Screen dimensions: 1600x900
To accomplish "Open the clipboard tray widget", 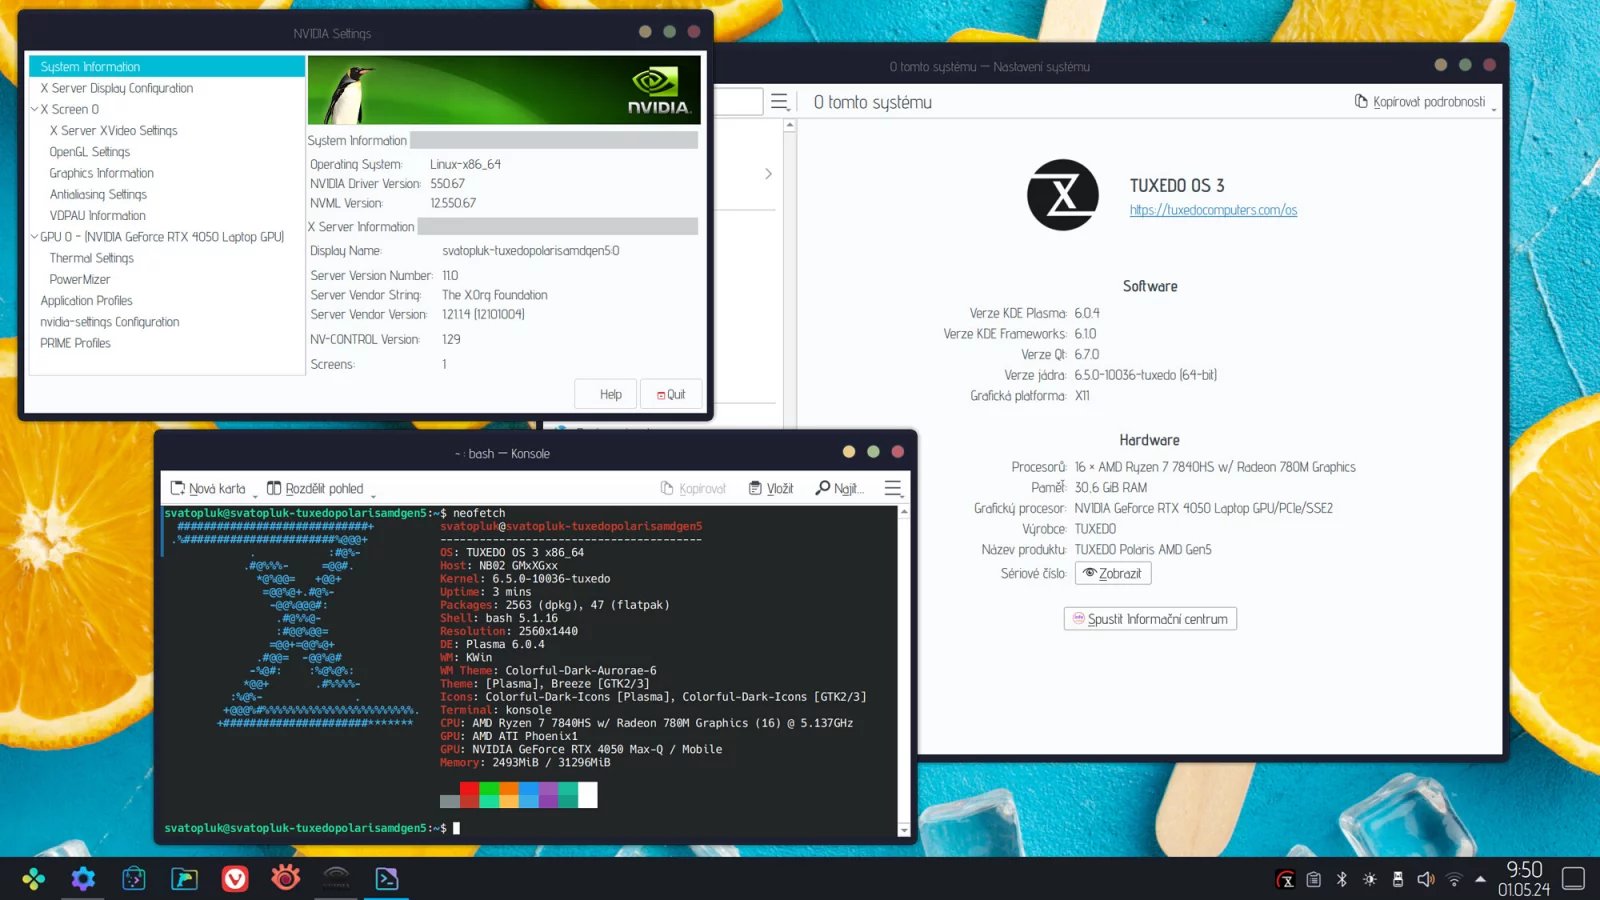I will [x=1314, y=880].
